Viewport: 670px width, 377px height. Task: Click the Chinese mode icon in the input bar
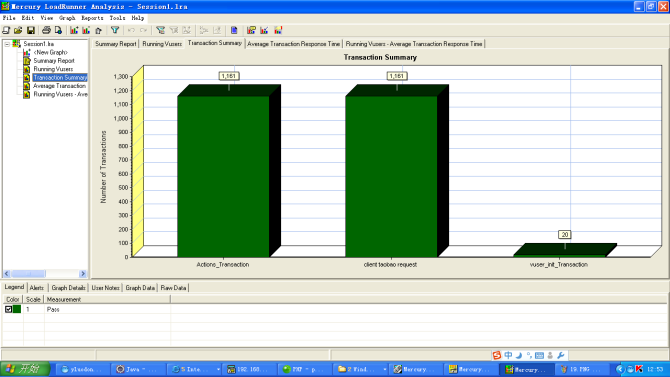tap(508, 355)
